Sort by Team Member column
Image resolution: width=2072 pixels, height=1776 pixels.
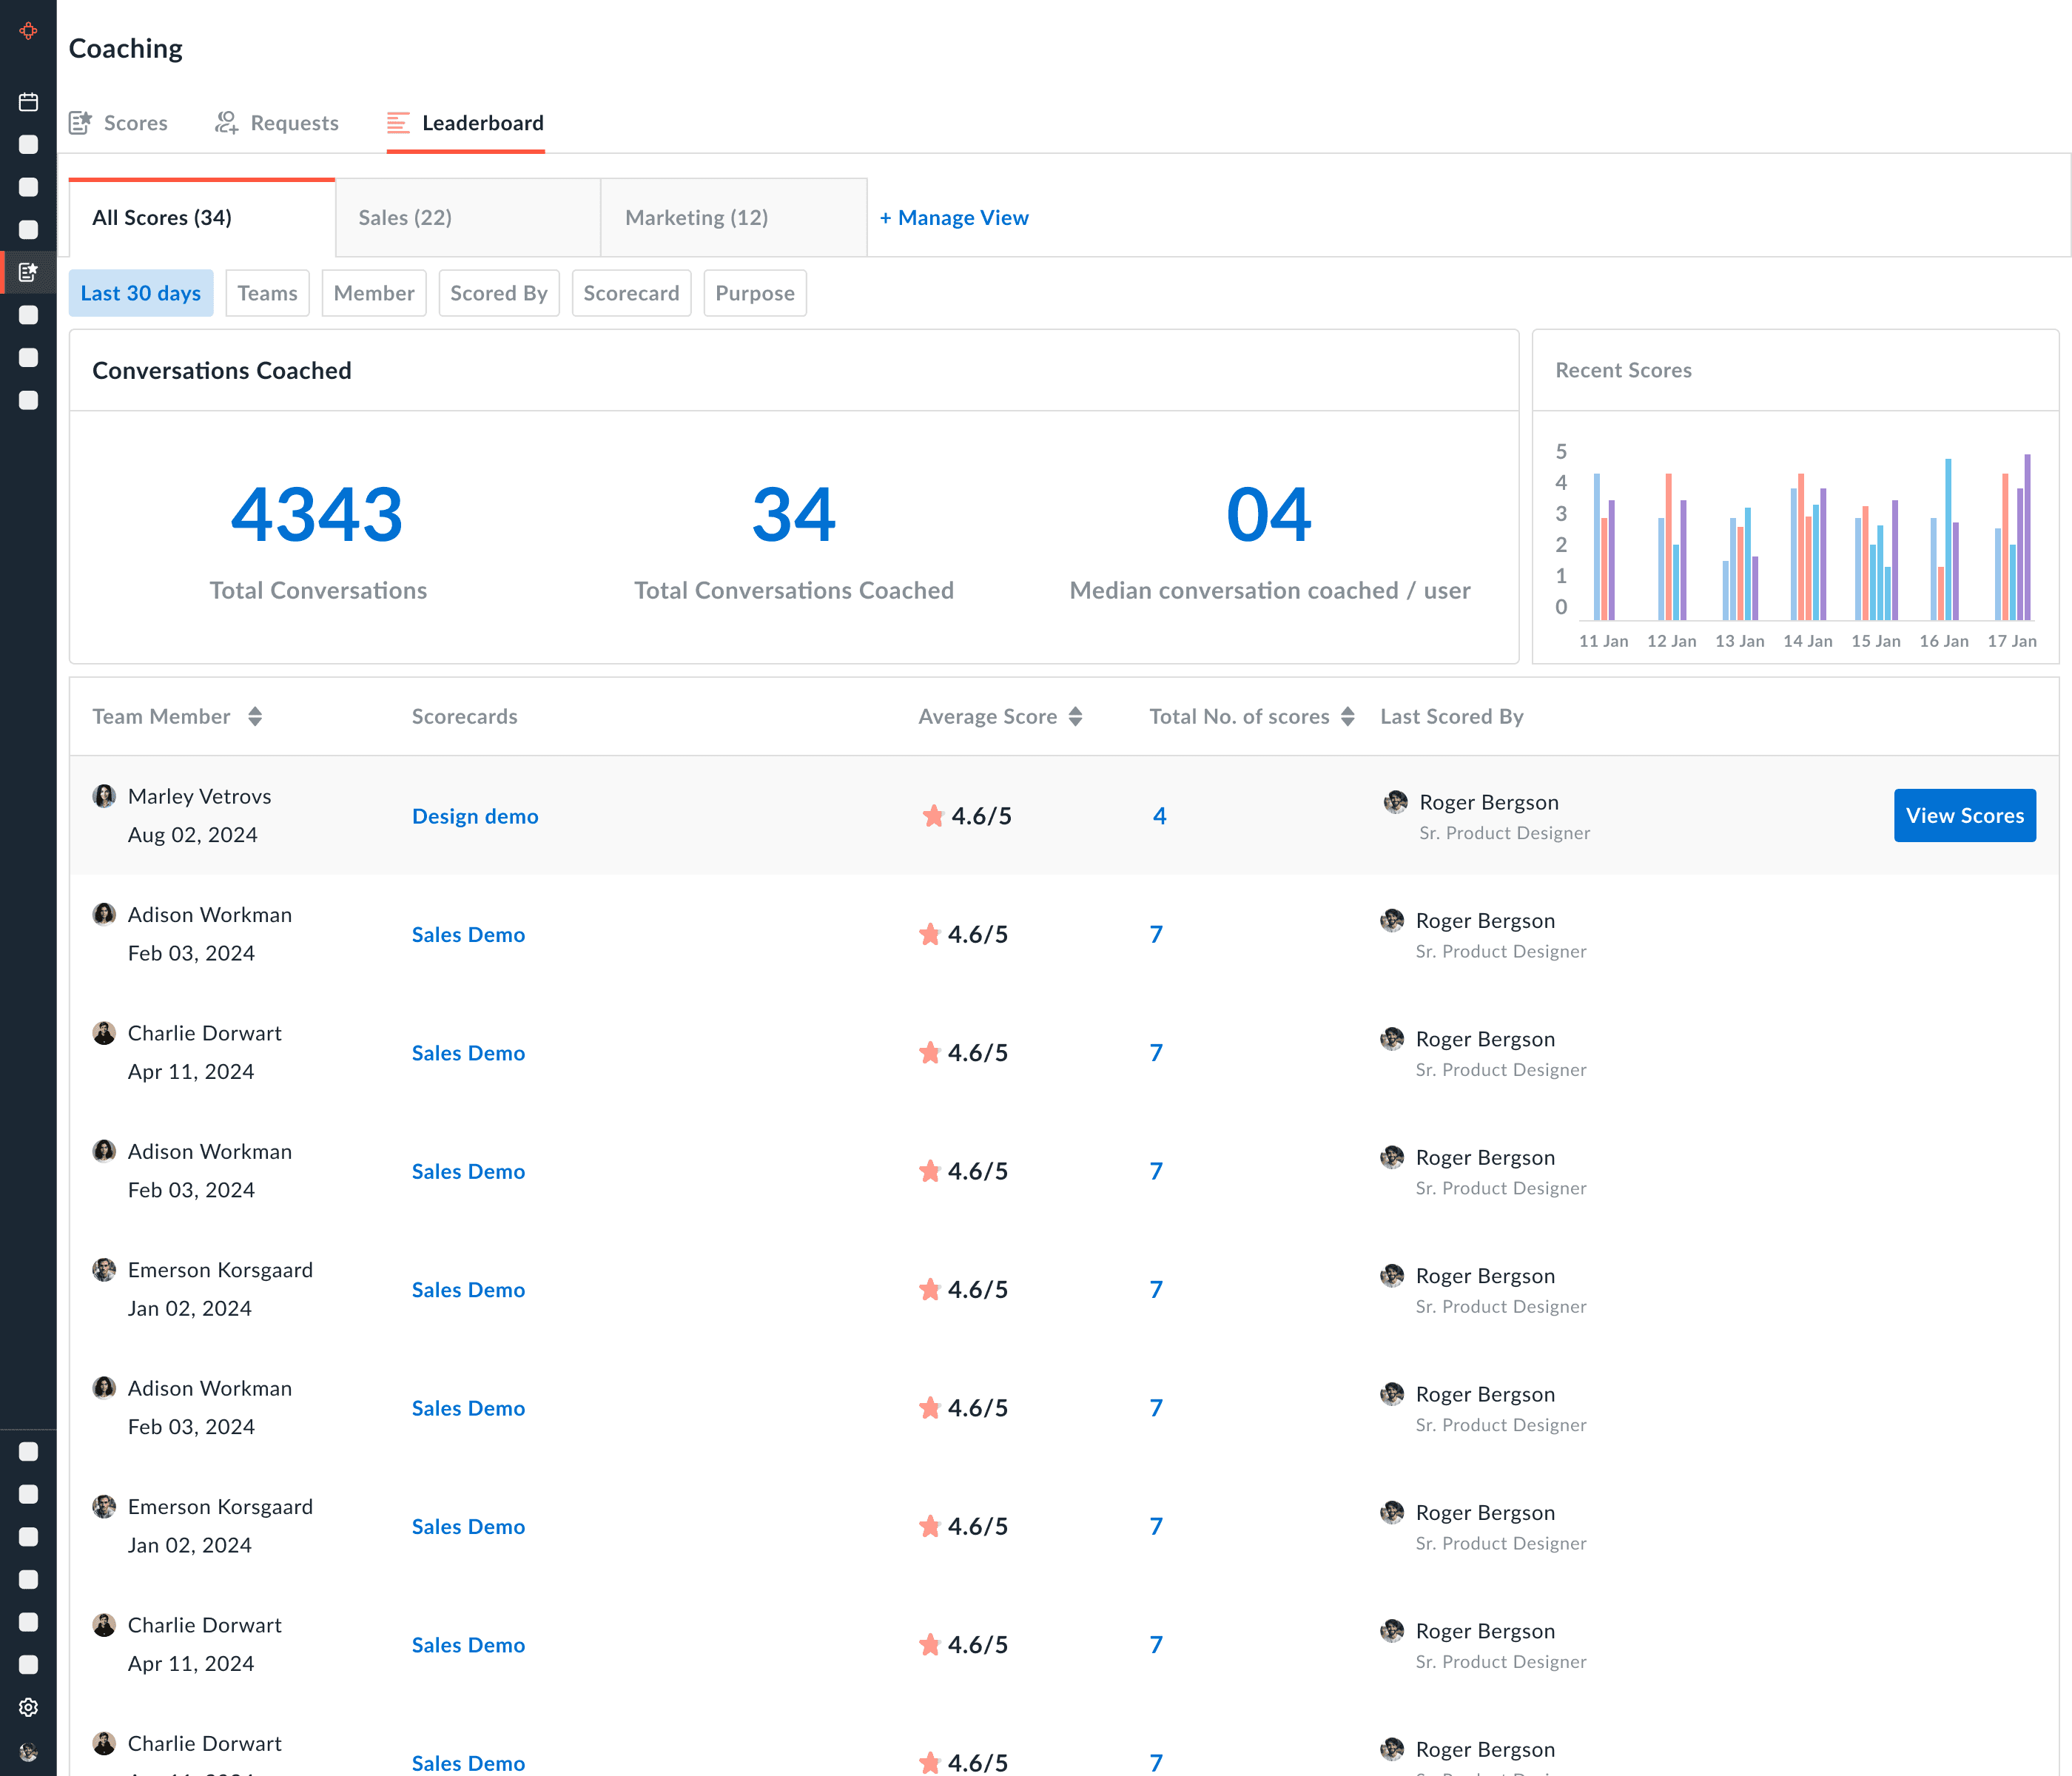coord(255,717)
